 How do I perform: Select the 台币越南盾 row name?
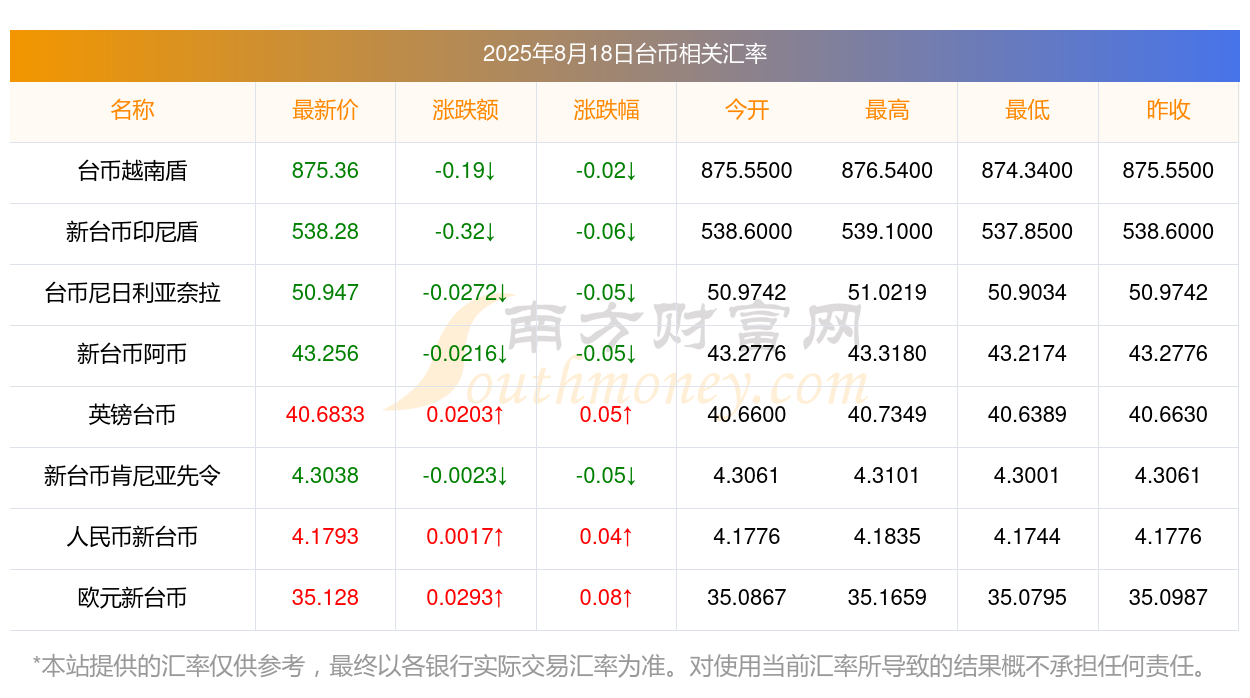click(x=132, y=171)
